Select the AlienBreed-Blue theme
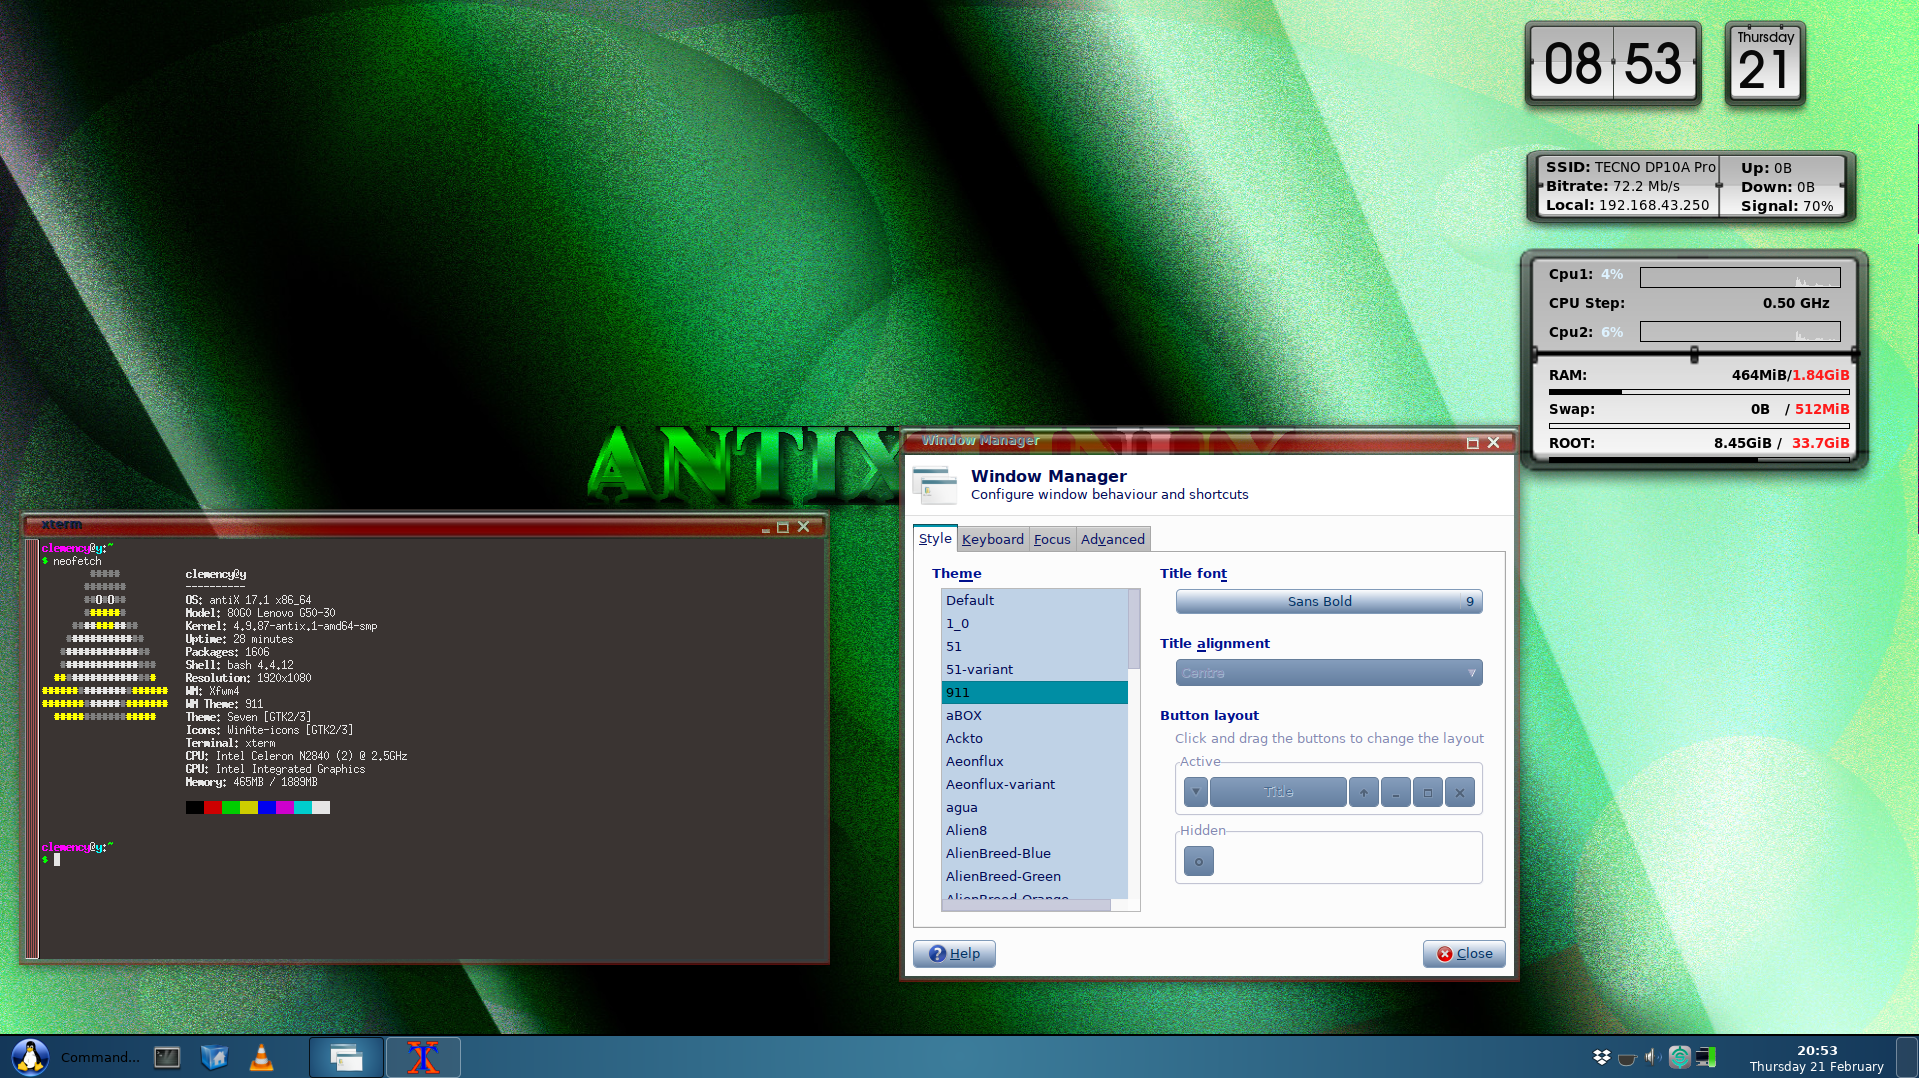This screenshot has width=1919, height=1078. [x=1035, y=853]
